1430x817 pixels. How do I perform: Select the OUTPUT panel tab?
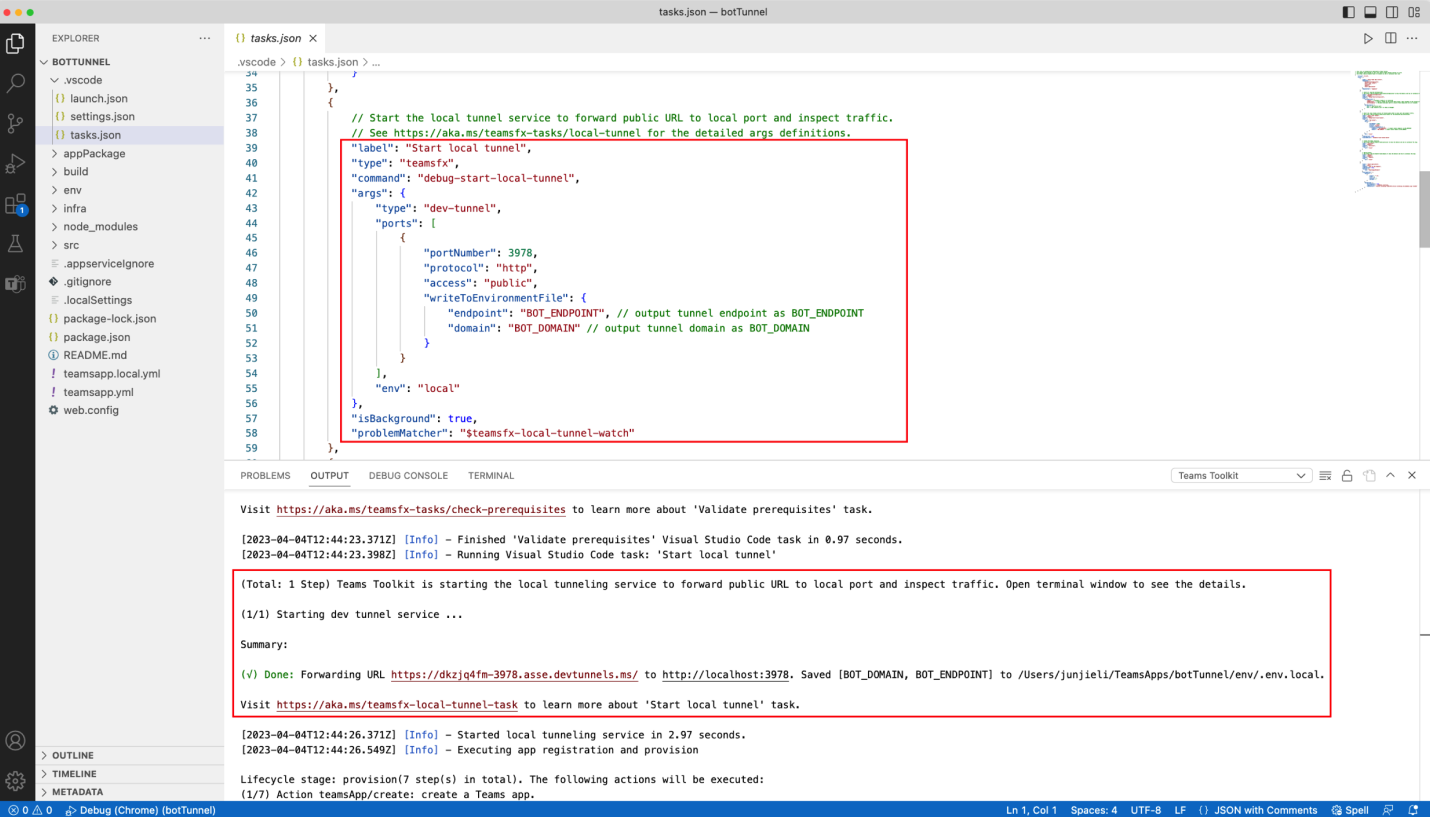tap(329, 476)
